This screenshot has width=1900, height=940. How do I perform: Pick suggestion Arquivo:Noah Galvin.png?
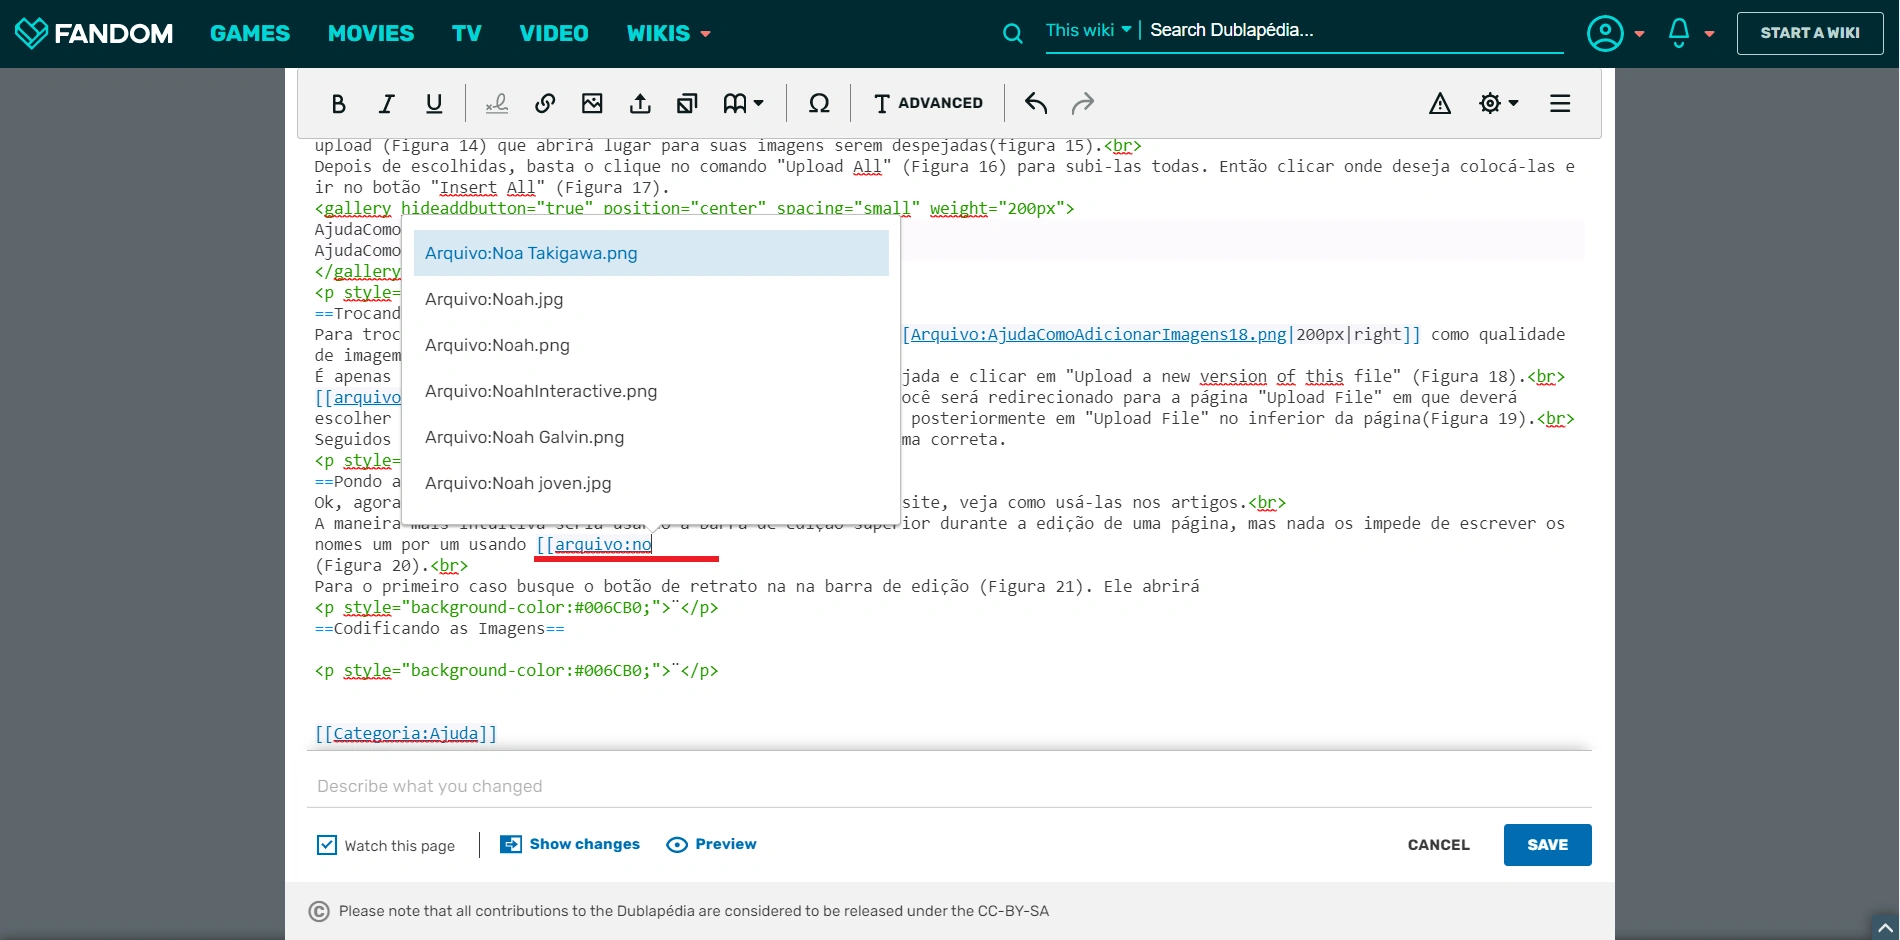[x=651, y=437]
